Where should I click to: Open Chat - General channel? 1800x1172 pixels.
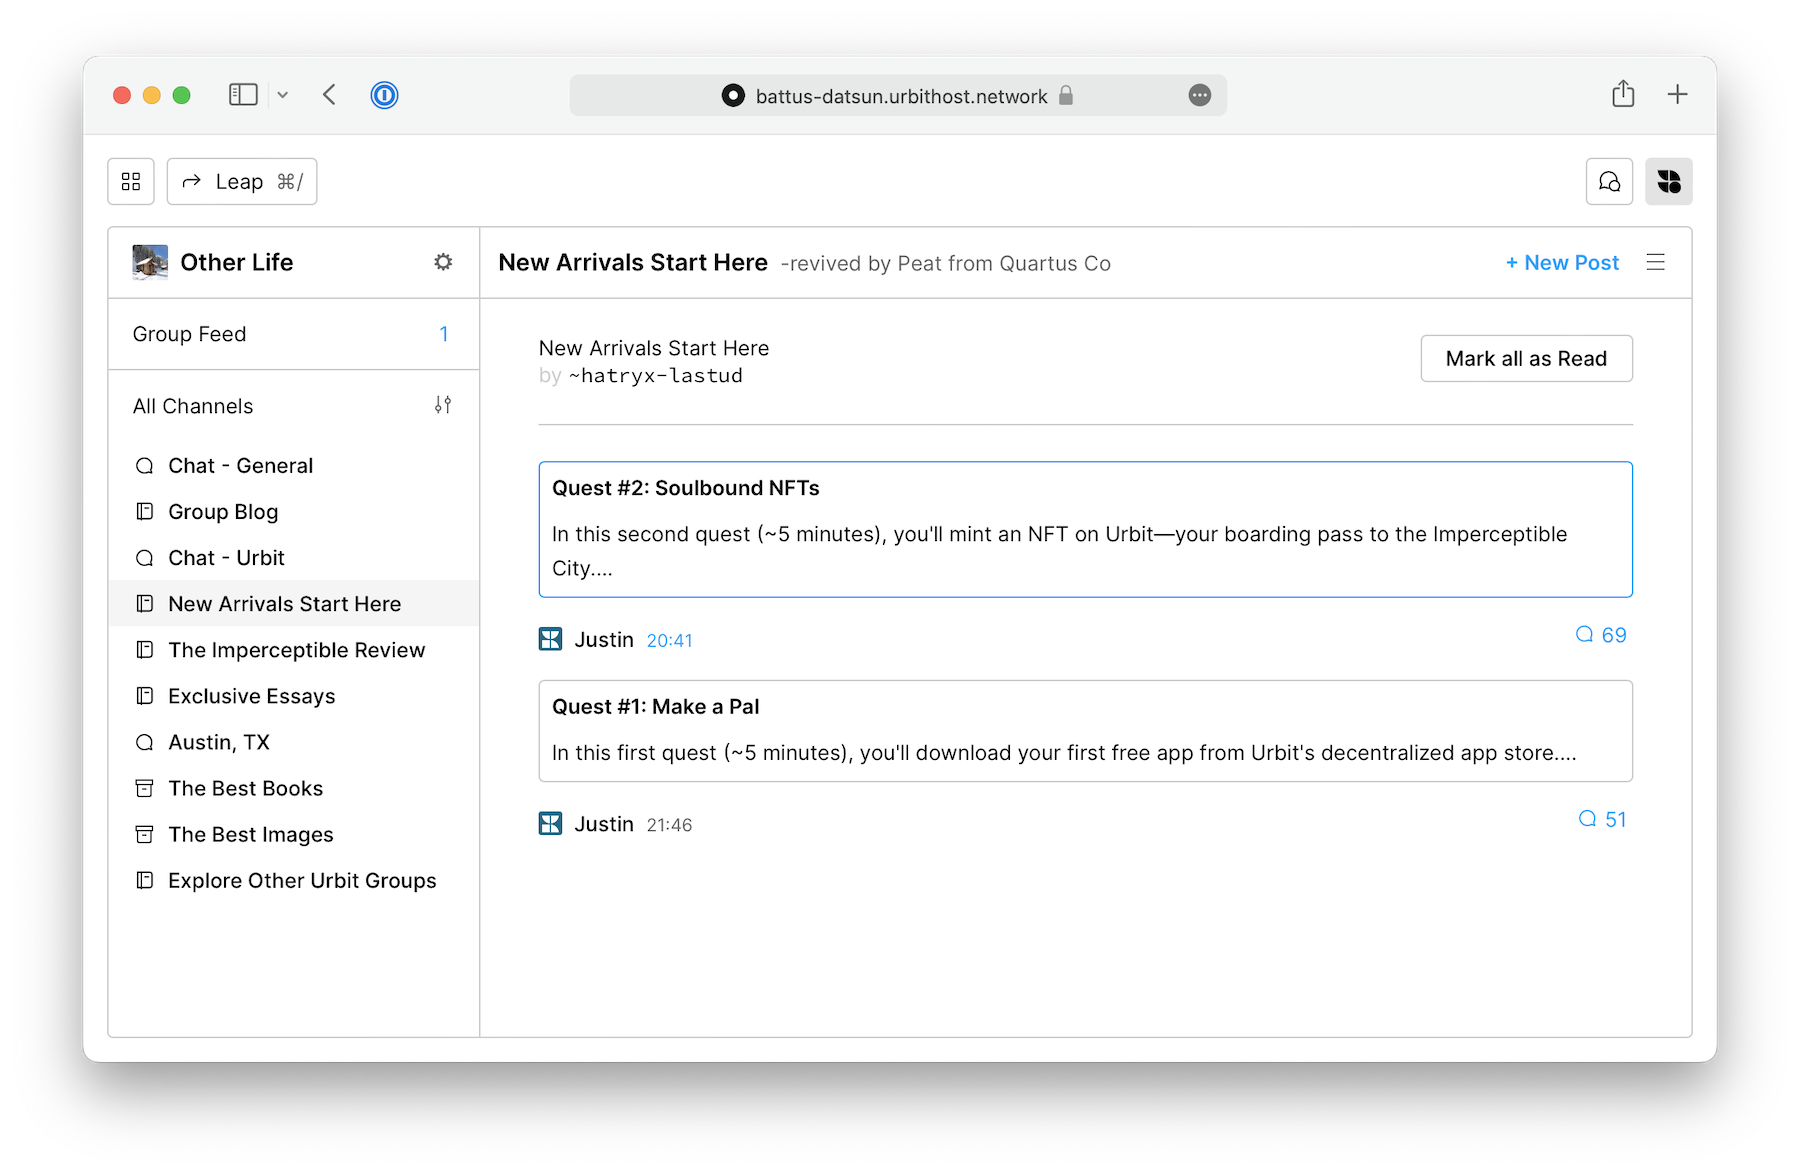(294, 466)
